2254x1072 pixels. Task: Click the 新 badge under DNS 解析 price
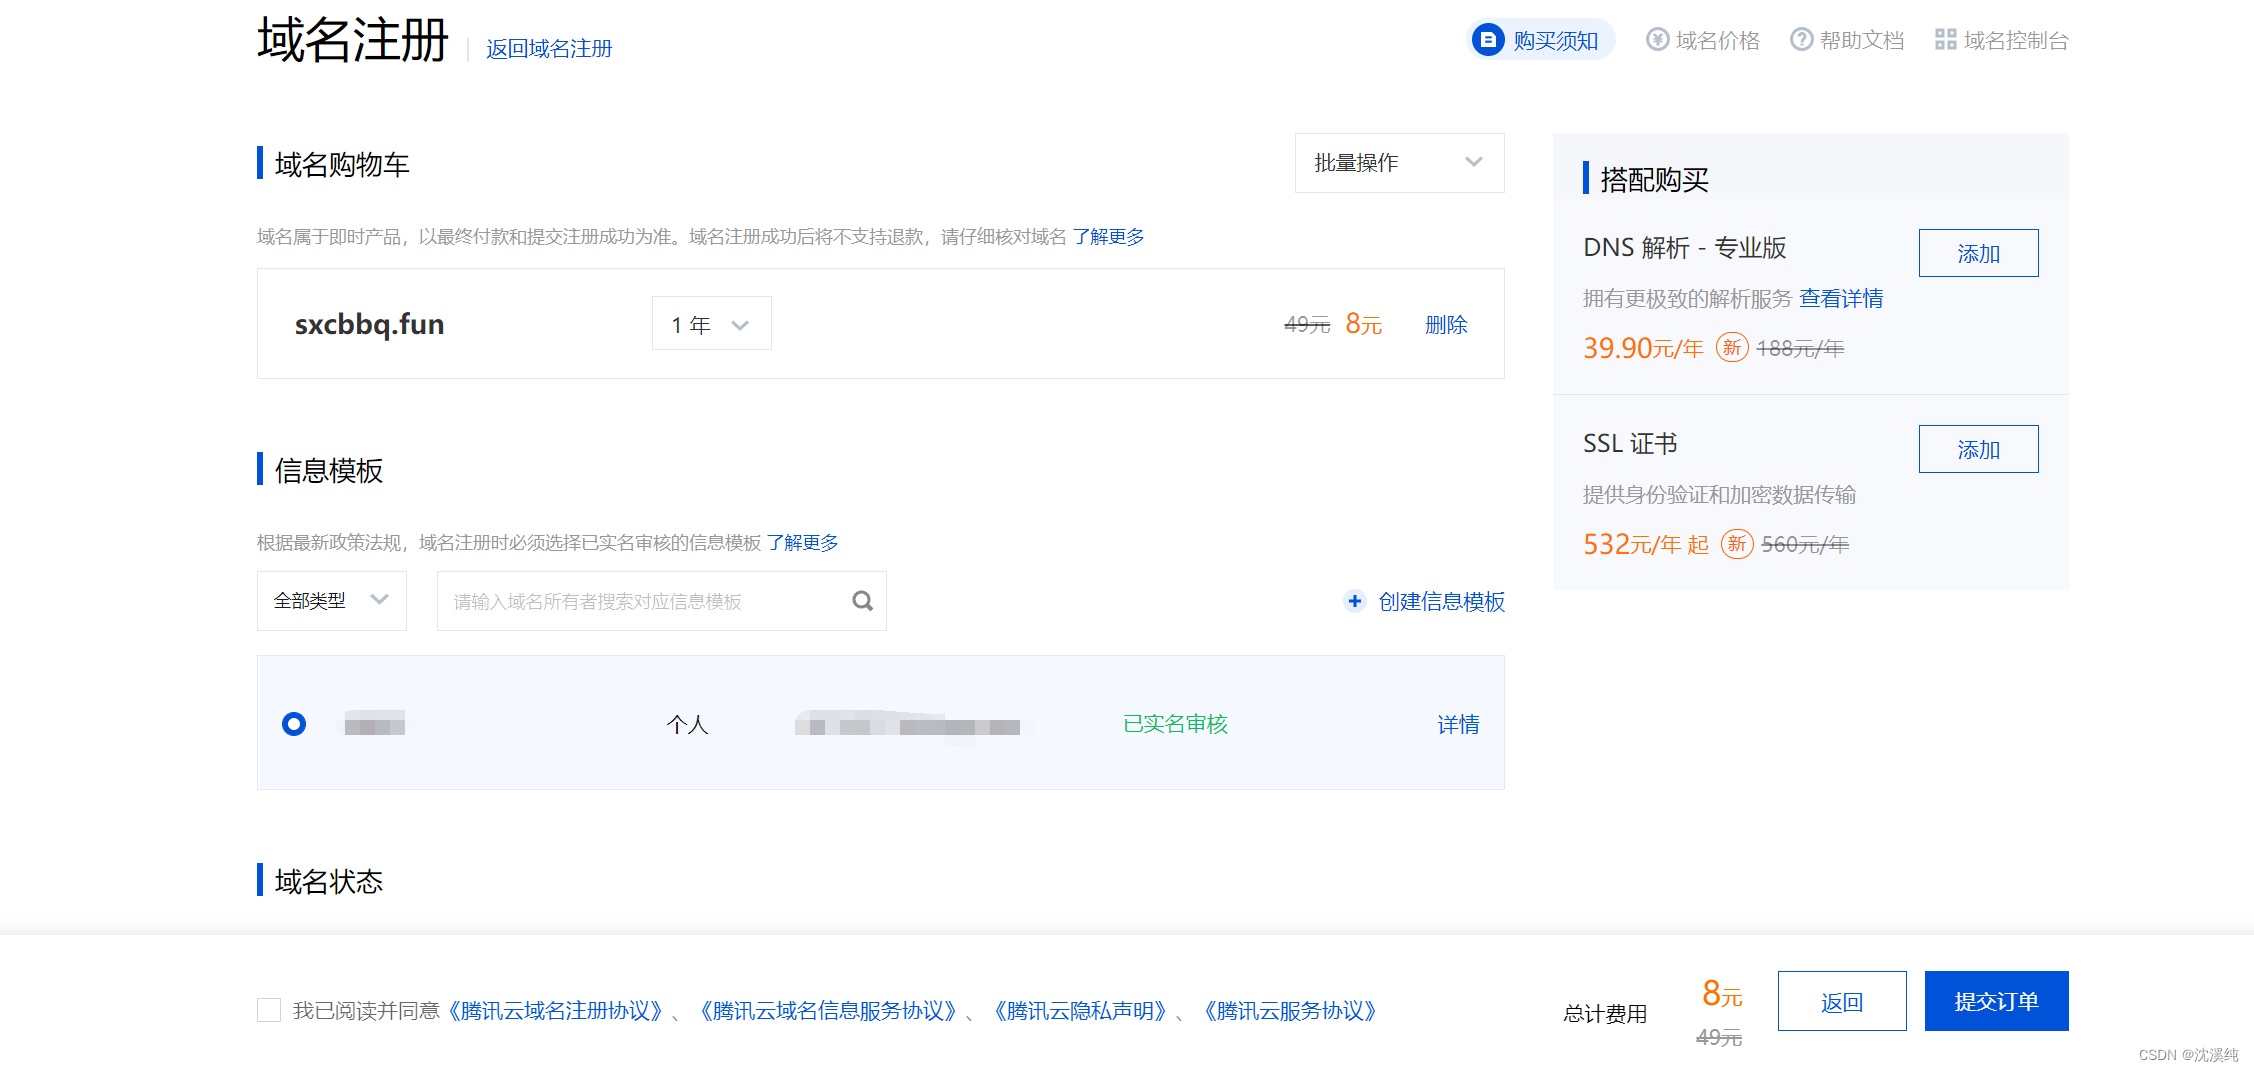pos(1732,348)
